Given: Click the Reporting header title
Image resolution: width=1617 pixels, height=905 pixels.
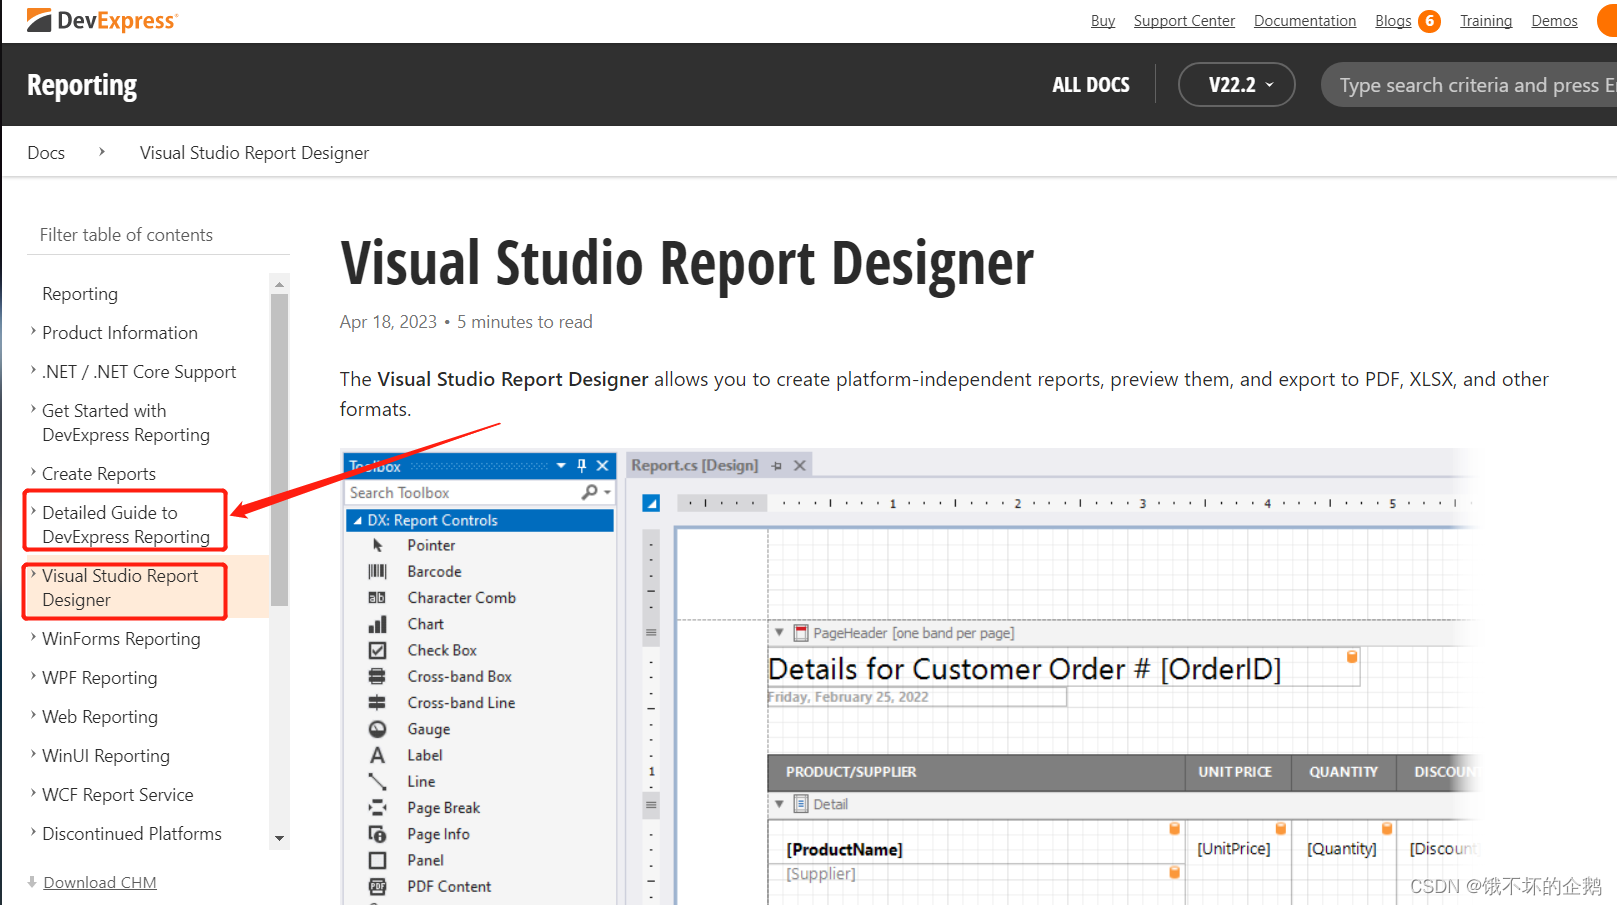Looking at the screenshot, I should [82, 86].
